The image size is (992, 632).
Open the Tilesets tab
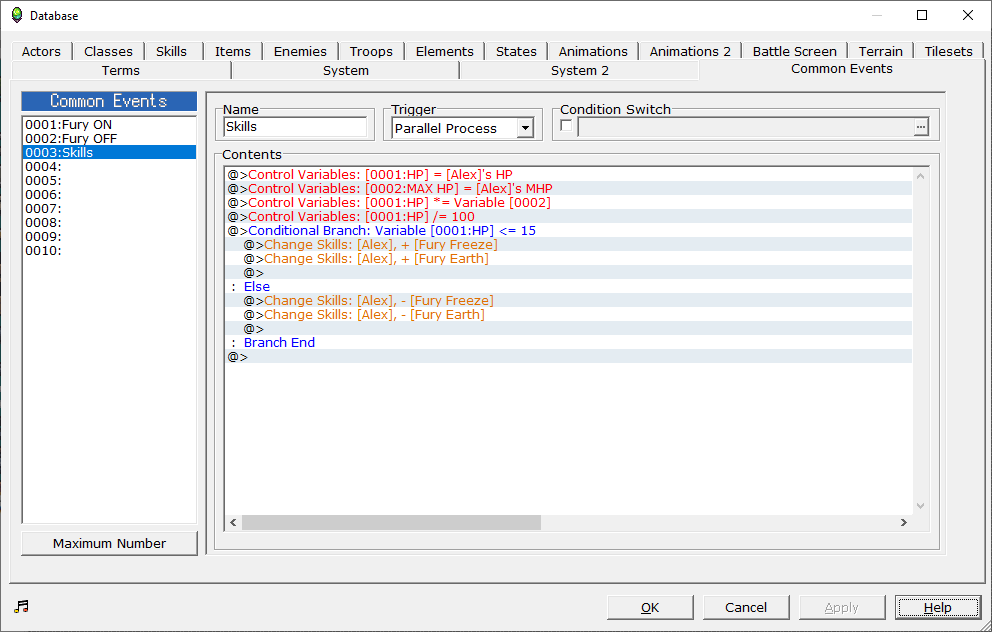(x=948, y=51)
